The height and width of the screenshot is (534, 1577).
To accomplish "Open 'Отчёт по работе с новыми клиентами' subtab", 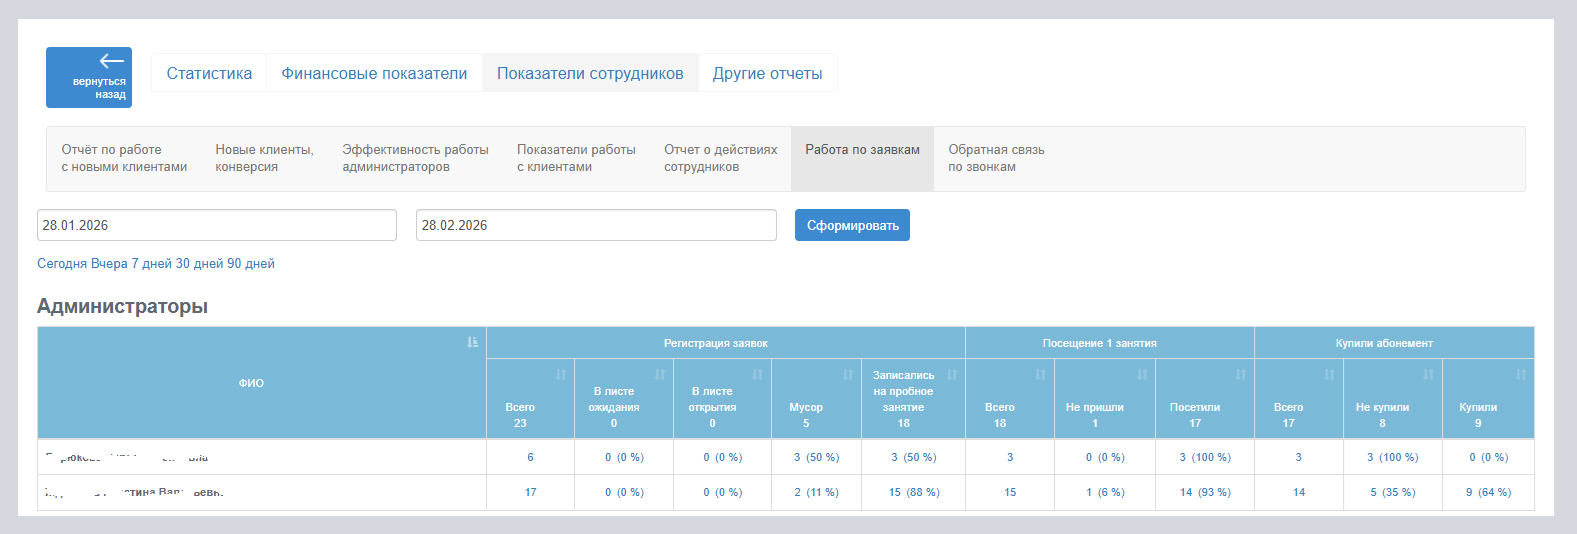I will coord(124,158).
